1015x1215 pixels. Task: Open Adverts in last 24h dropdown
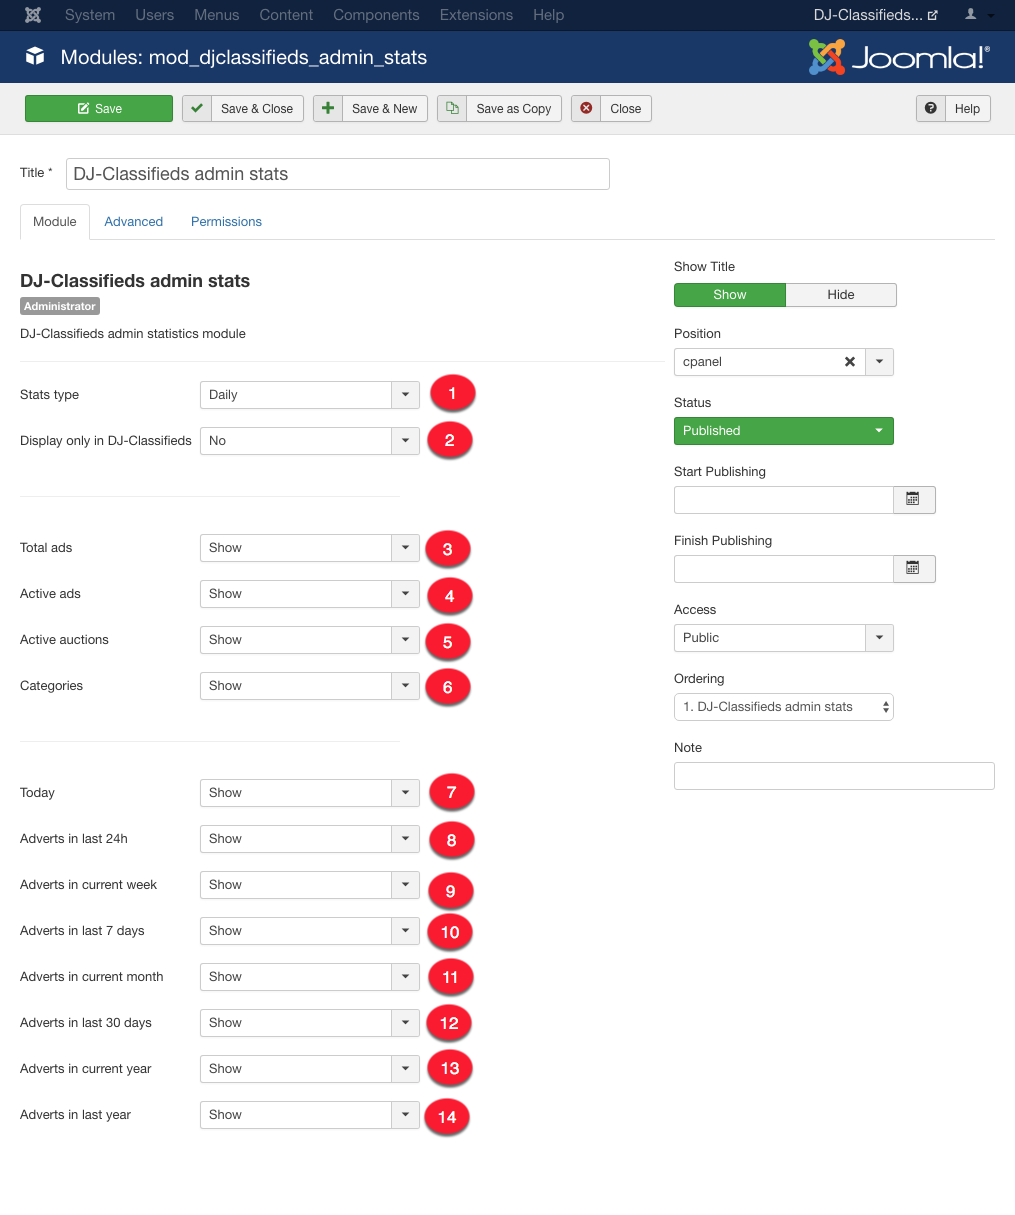309,838
